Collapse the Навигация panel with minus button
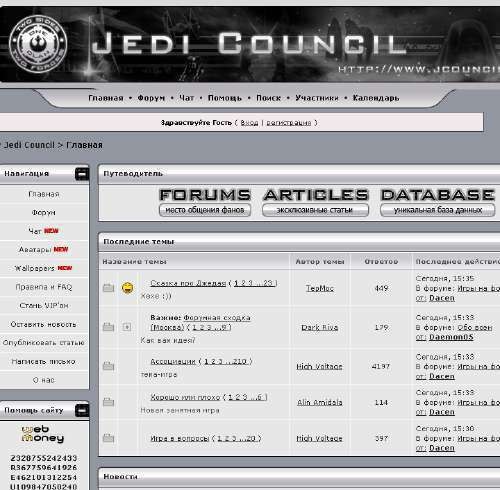The image size is (500, 490). coord(82,174)
